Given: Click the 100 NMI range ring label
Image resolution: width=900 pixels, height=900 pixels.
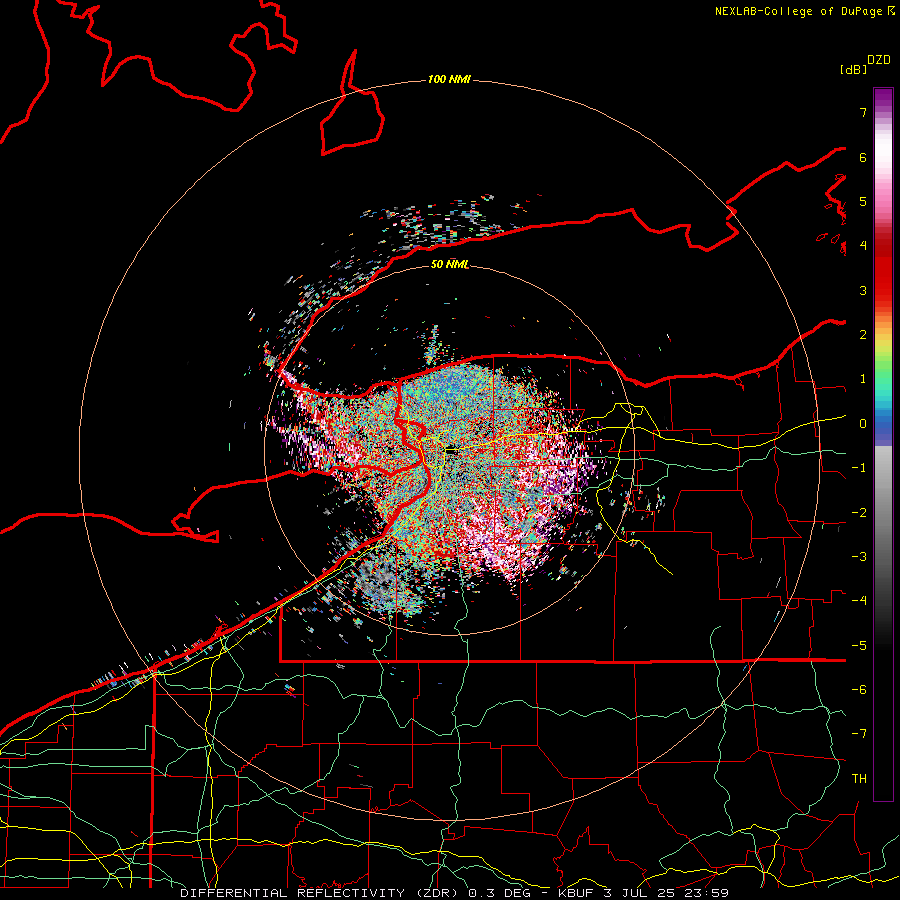Looking at the screenshot, I should click(x=449, y=79).
